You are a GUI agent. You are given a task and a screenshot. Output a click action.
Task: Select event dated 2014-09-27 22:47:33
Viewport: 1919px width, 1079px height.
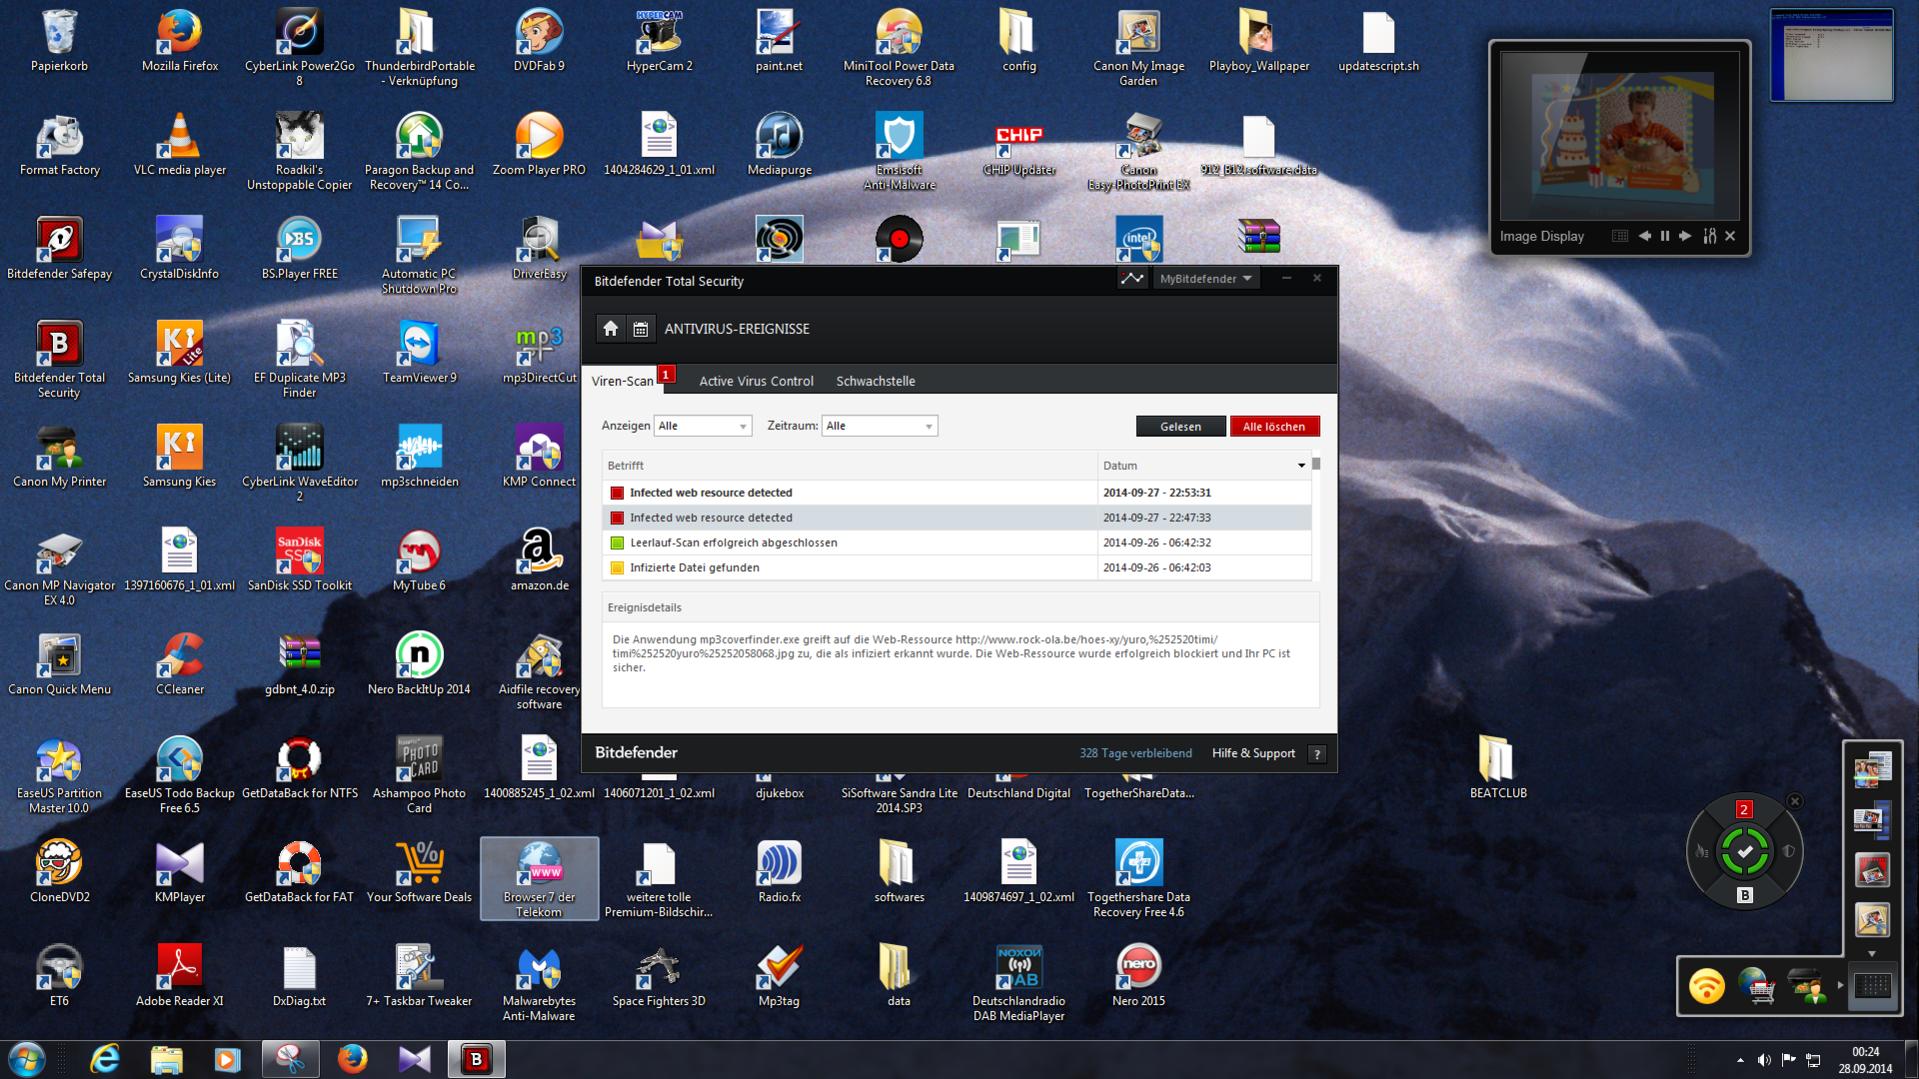tap(957, 518)
